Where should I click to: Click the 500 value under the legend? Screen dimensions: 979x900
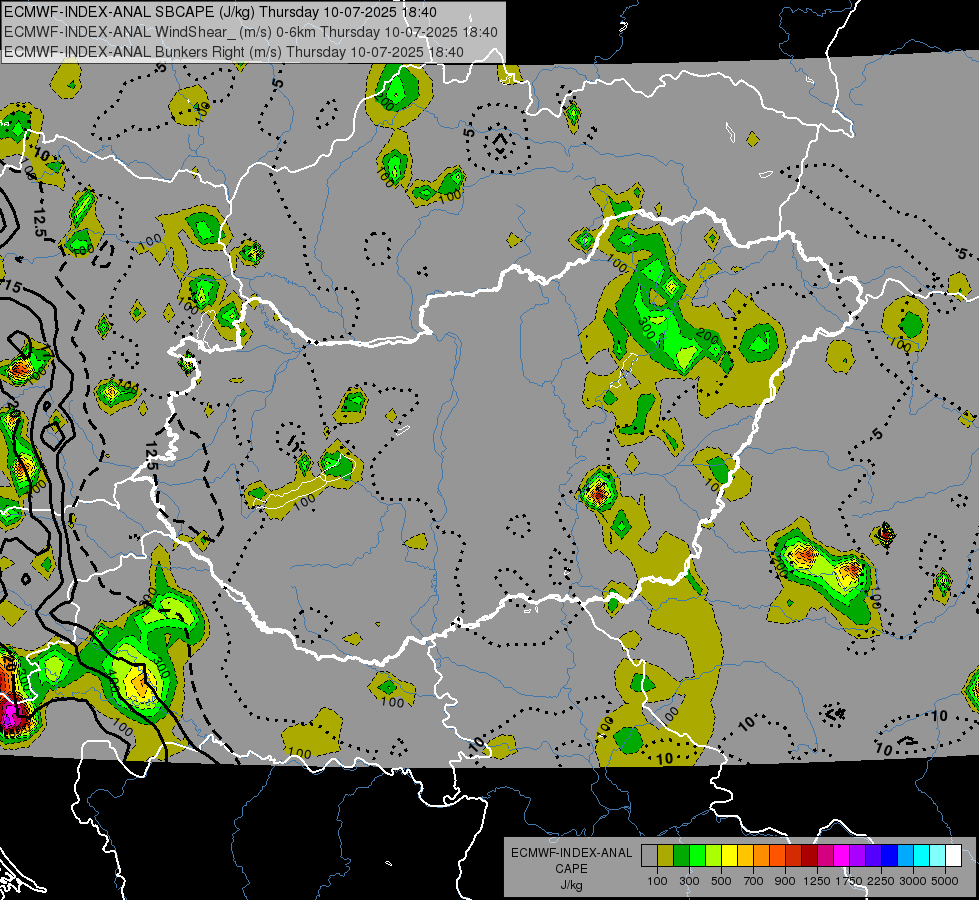(721, 881)
